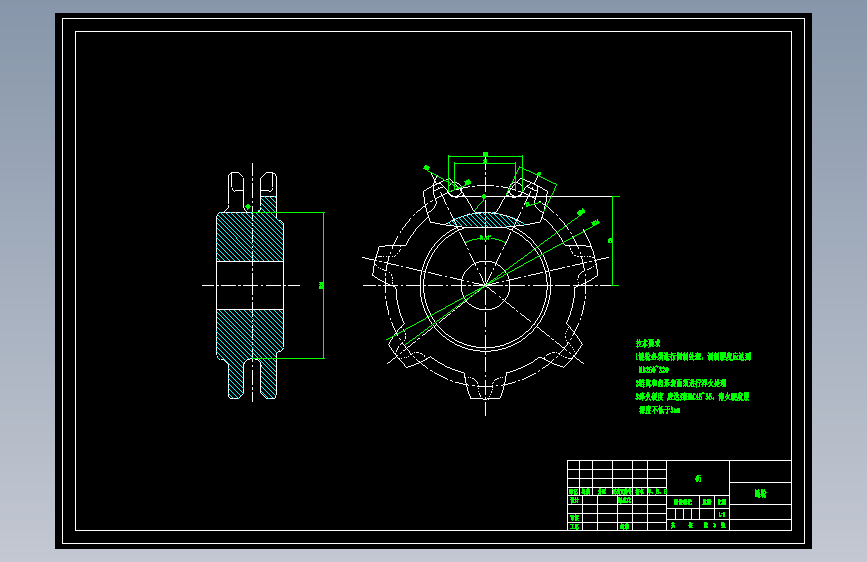Click the scale value 1:1 in the title block

(x=722, y=514)
